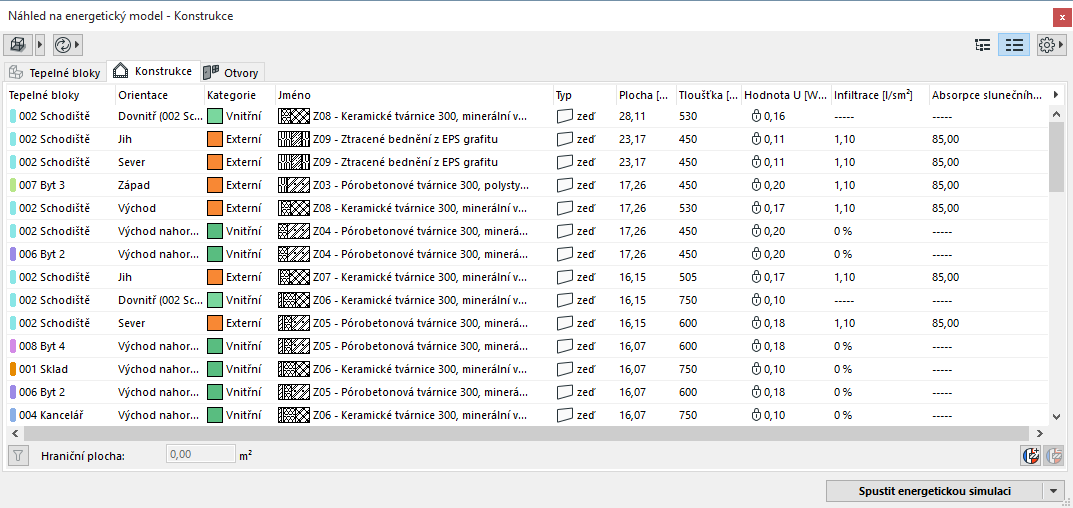Click the green Vnitřní swatch in 001 Sklad row
Screen dimensions: 1073x508
[x=215, y=369]
